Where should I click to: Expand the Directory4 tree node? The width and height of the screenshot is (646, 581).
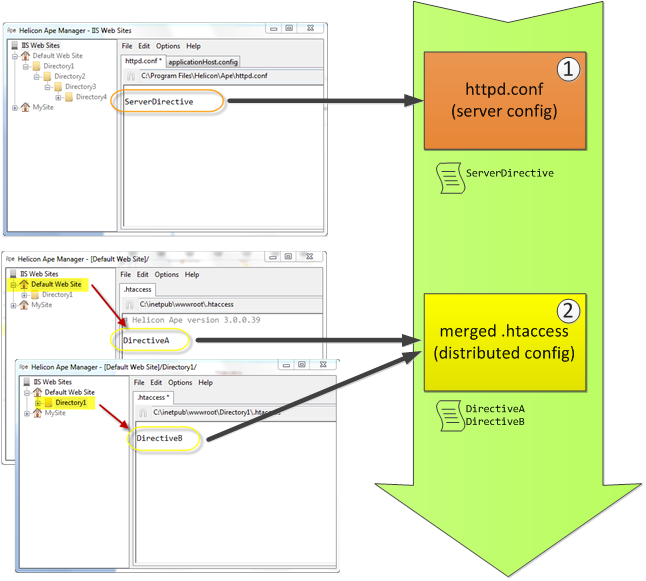pyautogui.click(x=59, y=97)
